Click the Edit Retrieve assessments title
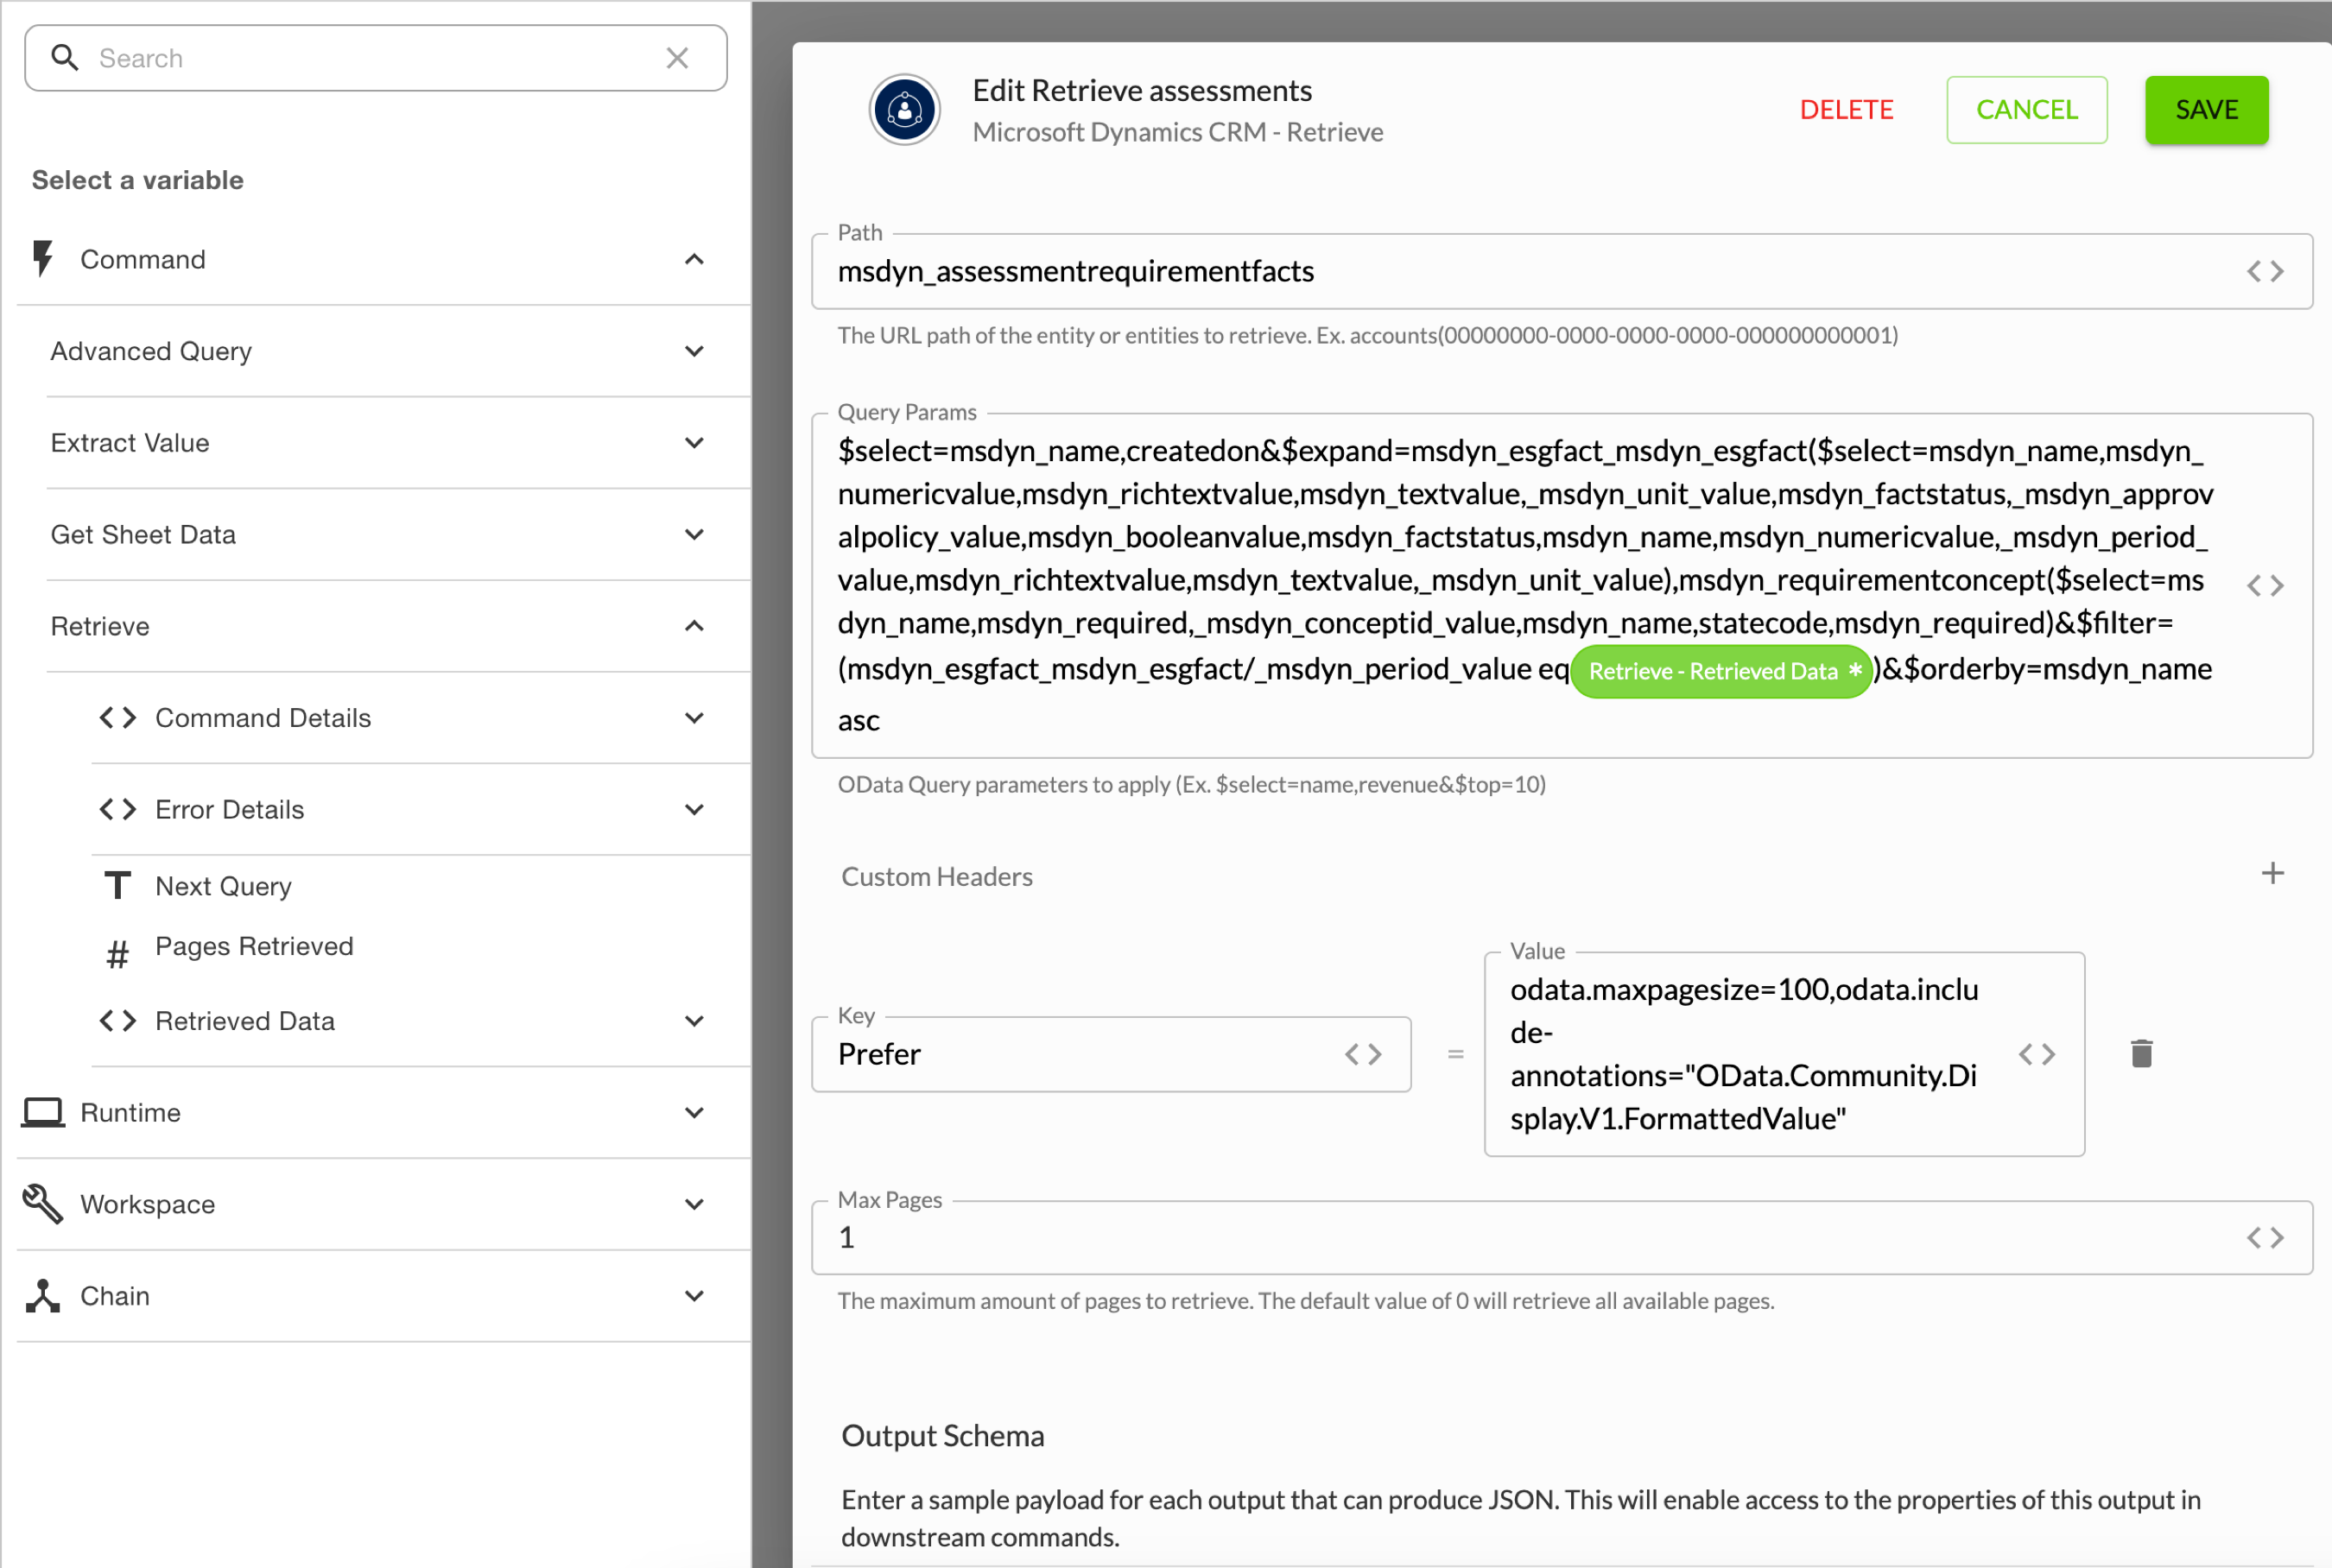 1142,91
